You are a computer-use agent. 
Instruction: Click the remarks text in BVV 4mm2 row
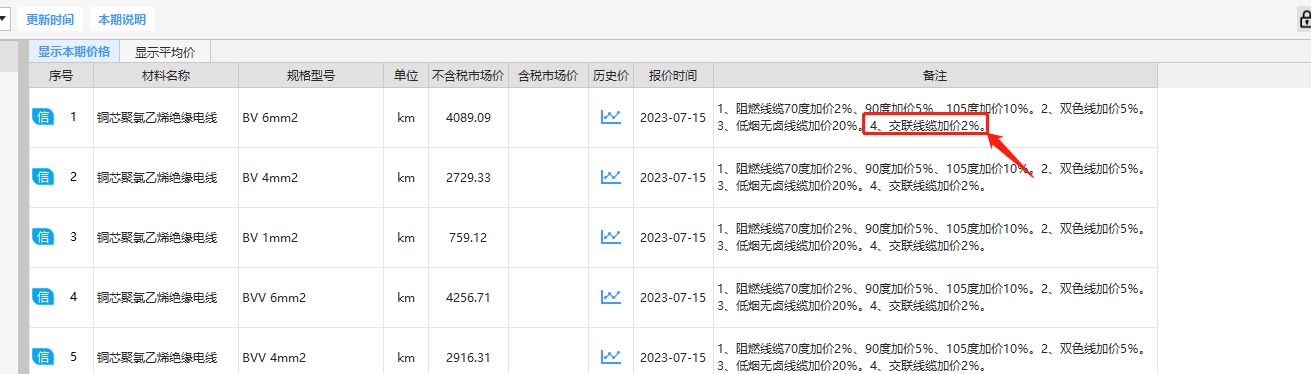coord(932,357)
